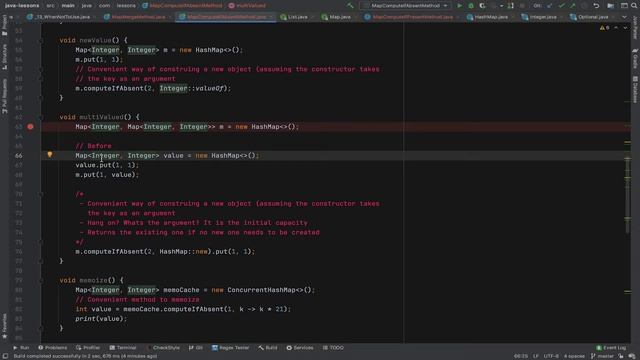Click the warnings indicator in editor corner
640x360 pixels.
[x=604, y=28]
